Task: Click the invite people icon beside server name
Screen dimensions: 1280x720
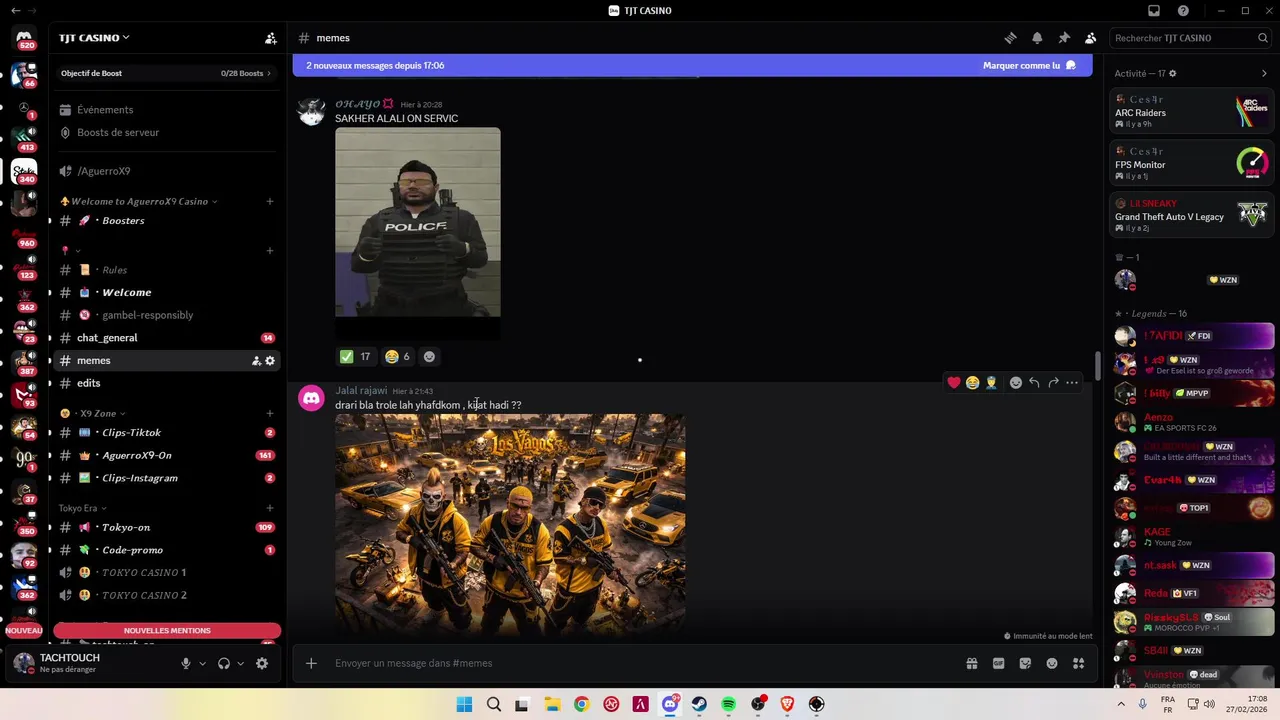Action: click(270, 38)
